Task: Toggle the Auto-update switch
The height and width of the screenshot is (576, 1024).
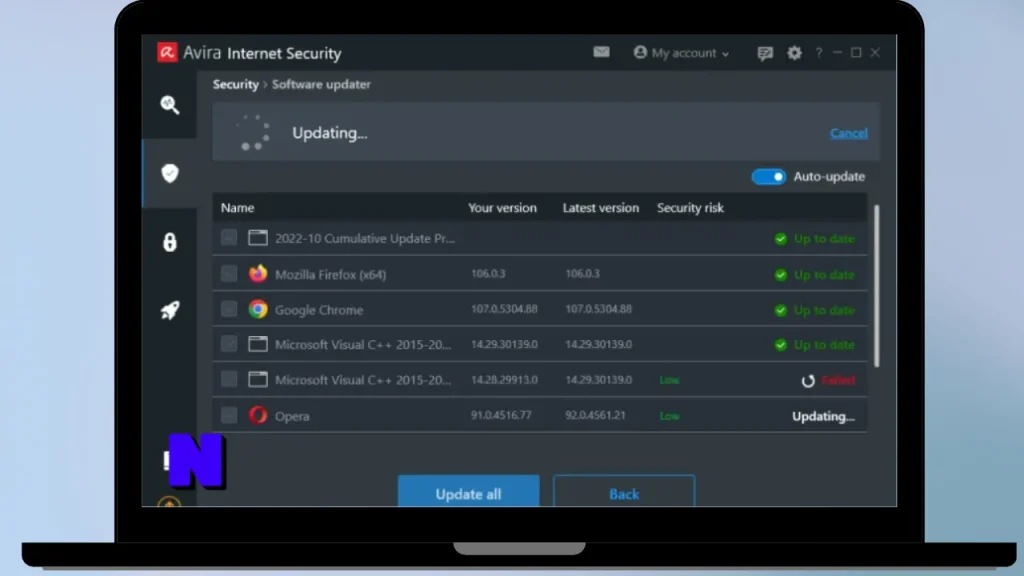Action: (x=769, y=176)
